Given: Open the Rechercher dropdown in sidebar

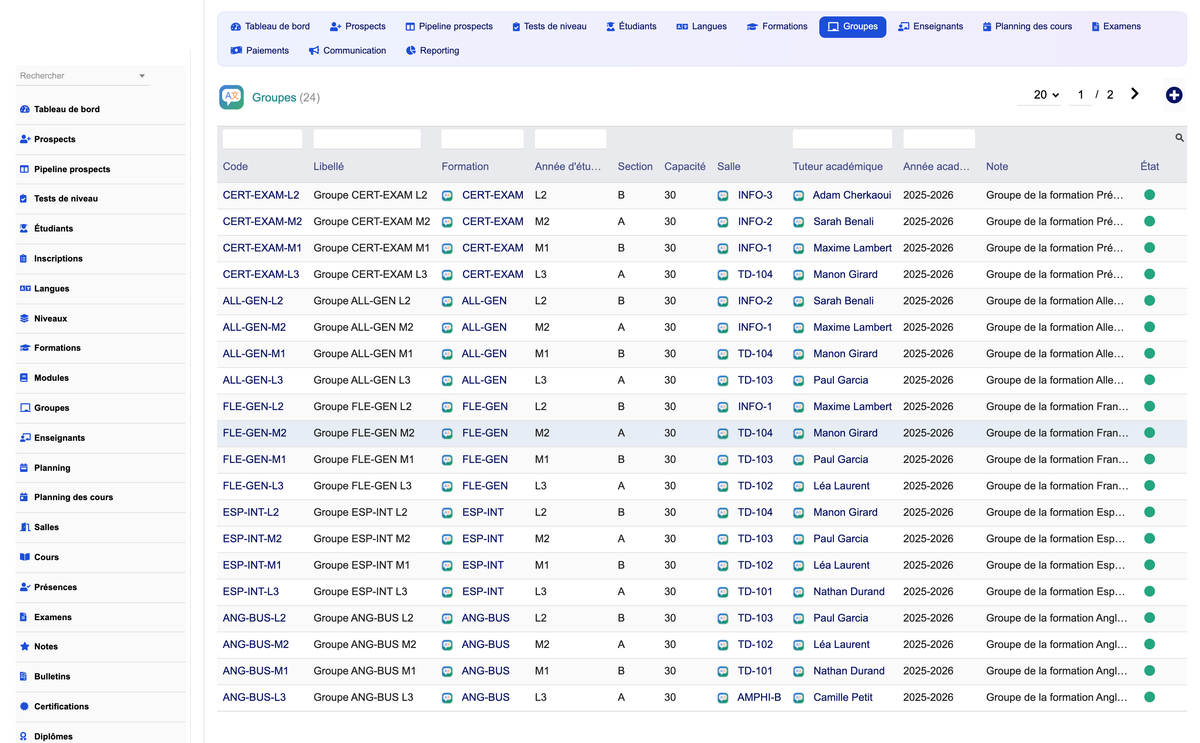Looking at the screenshot, I should pos(83,76).
